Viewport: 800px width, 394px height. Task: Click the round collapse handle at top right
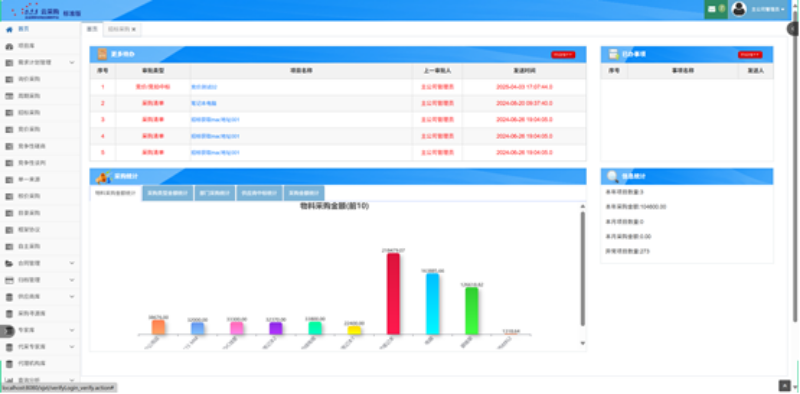(x=792, y=29)
